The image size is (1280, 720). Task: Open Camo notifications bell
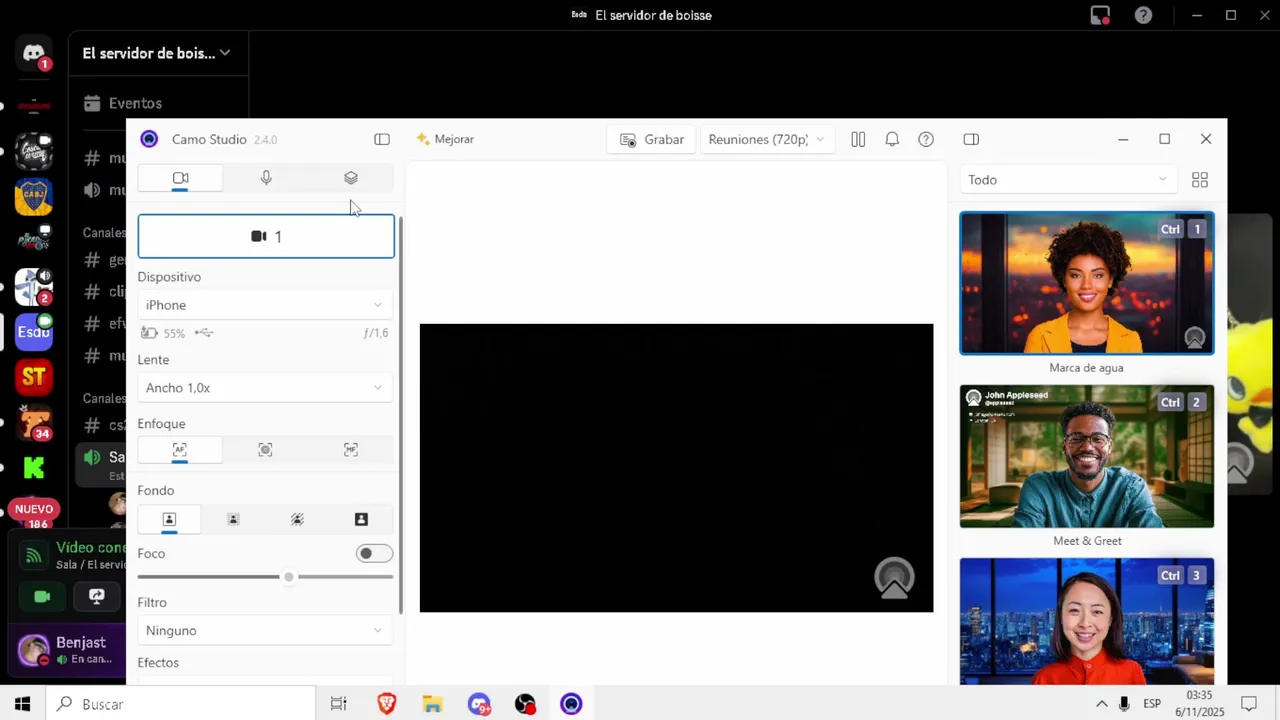(892, 139)
